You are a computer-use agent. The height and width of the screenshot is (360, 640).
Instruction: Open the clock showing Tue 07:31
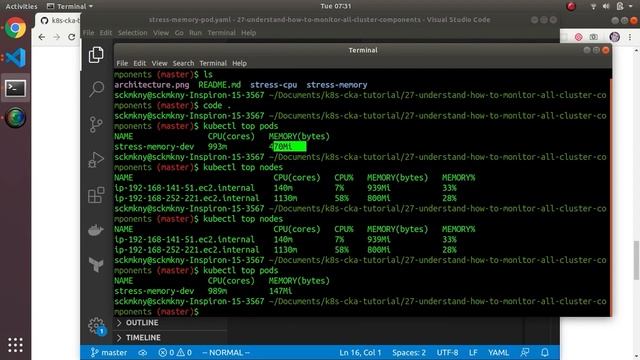(x=336, y=6)
